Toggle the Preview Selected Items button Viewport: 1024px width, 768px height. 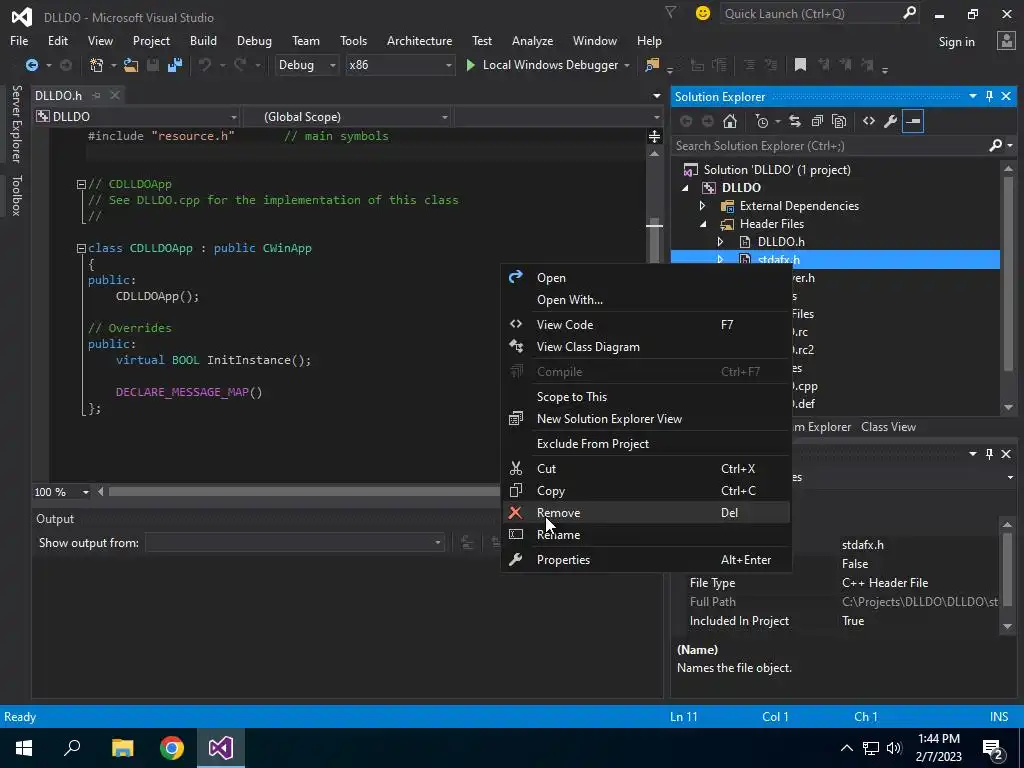(x=913, y=121)
